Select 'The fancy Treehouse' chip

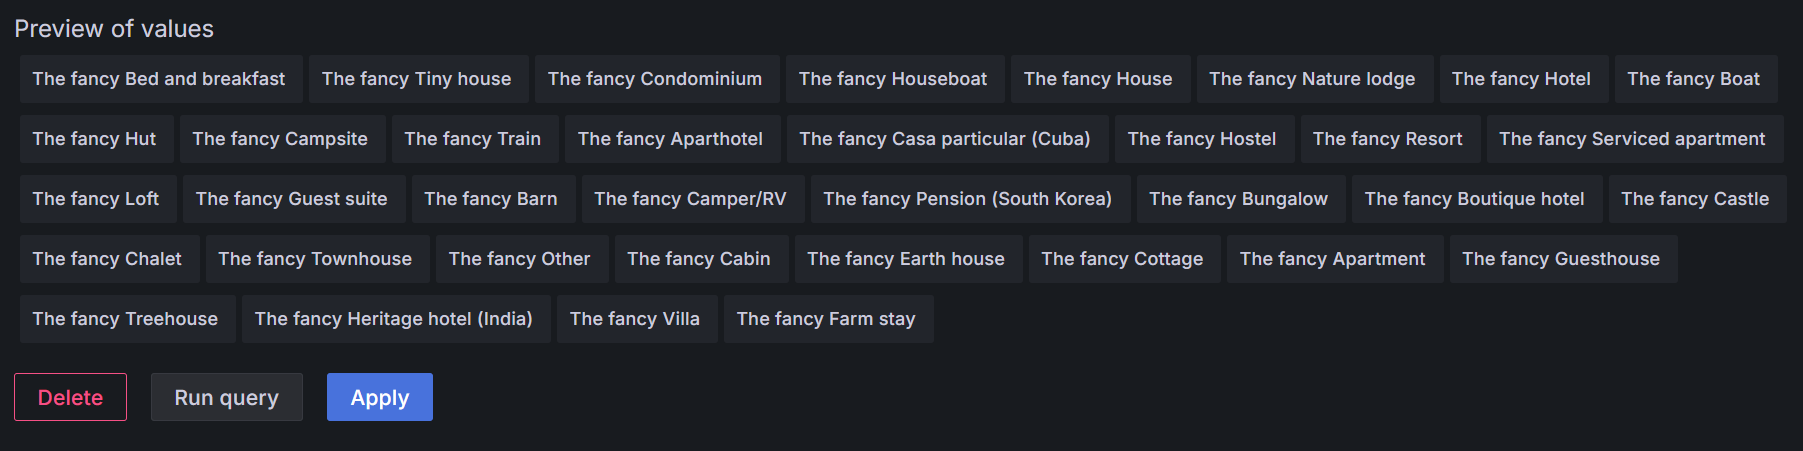tap(125, 319)
